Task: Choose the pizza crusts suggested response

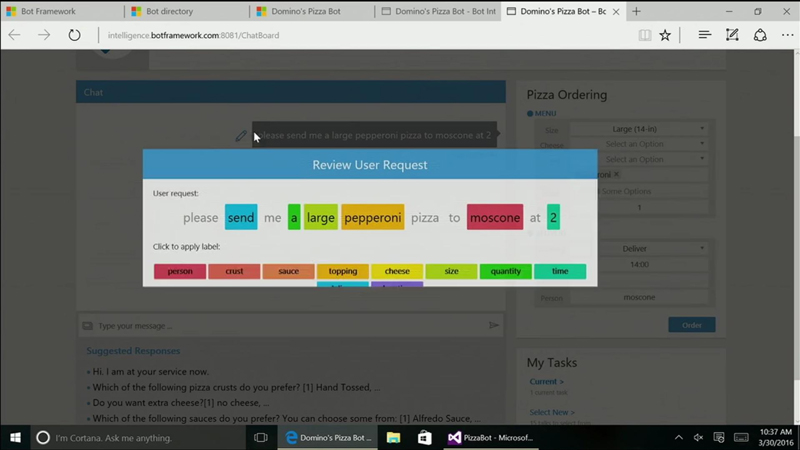Action: tap(236, 387)
